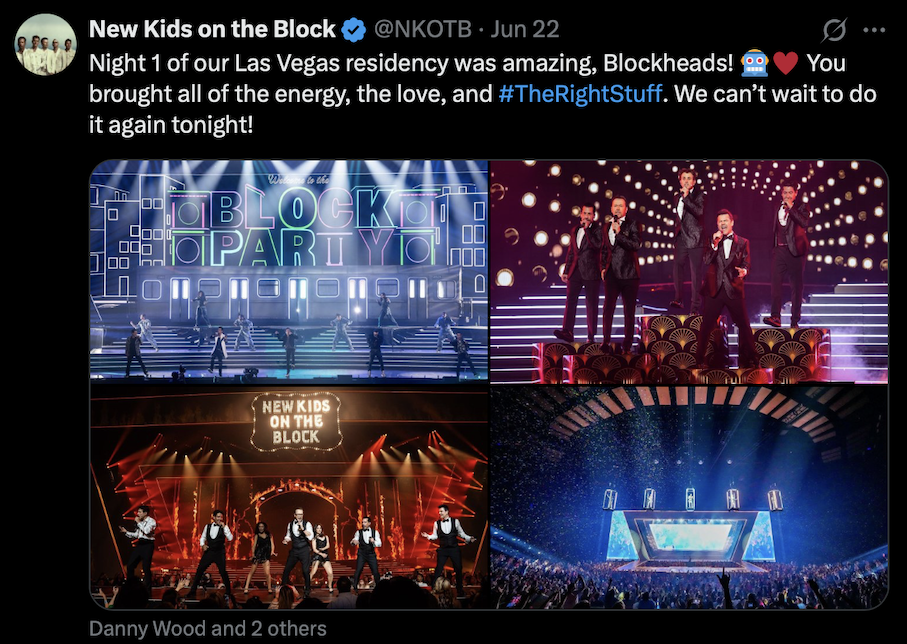Viewport: 907px width, 644px height.
Task: Open the New Kids on the Block display name
Action: click(x=212, y=29)
